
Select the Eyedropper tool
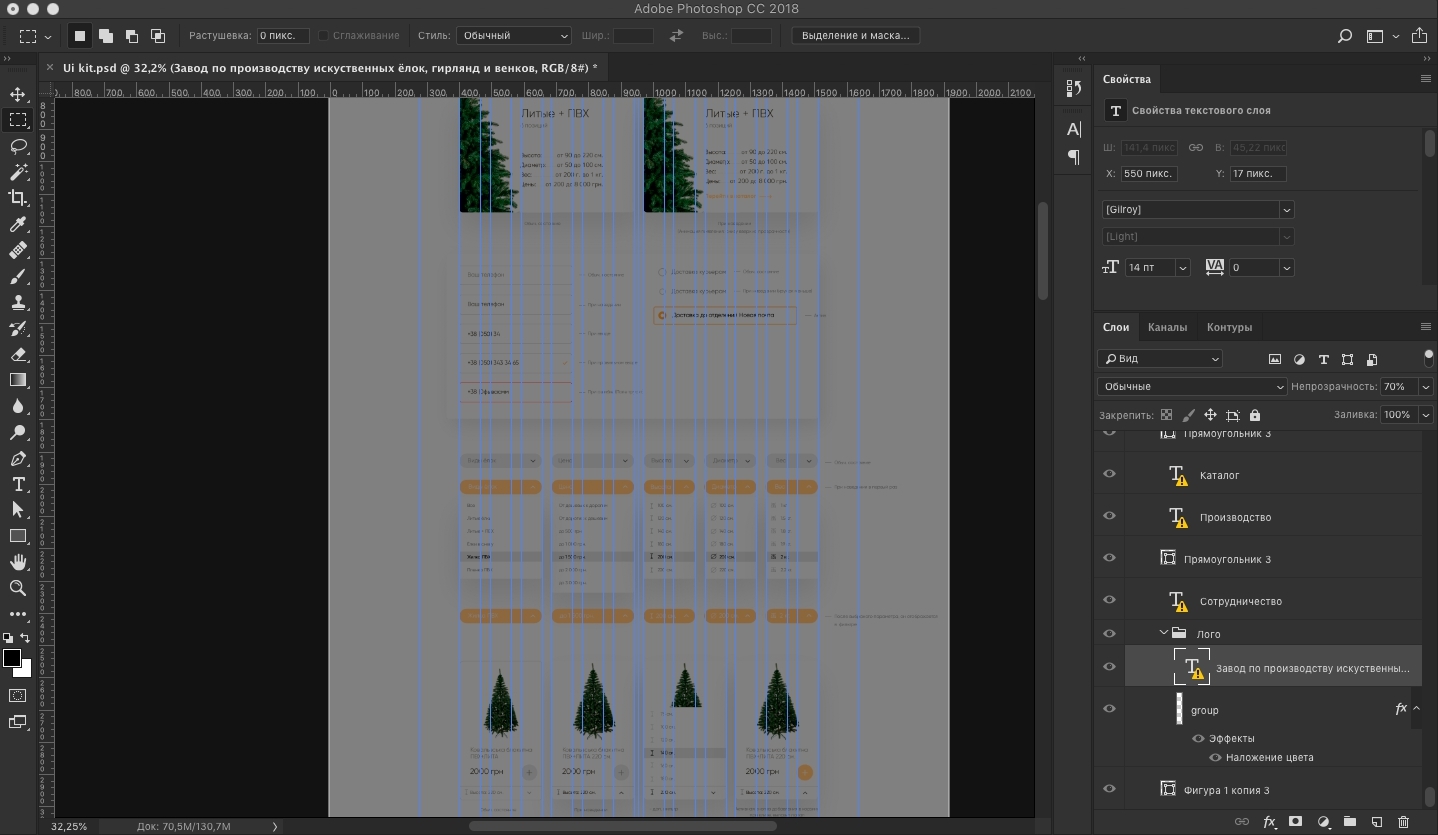(18, 224)
